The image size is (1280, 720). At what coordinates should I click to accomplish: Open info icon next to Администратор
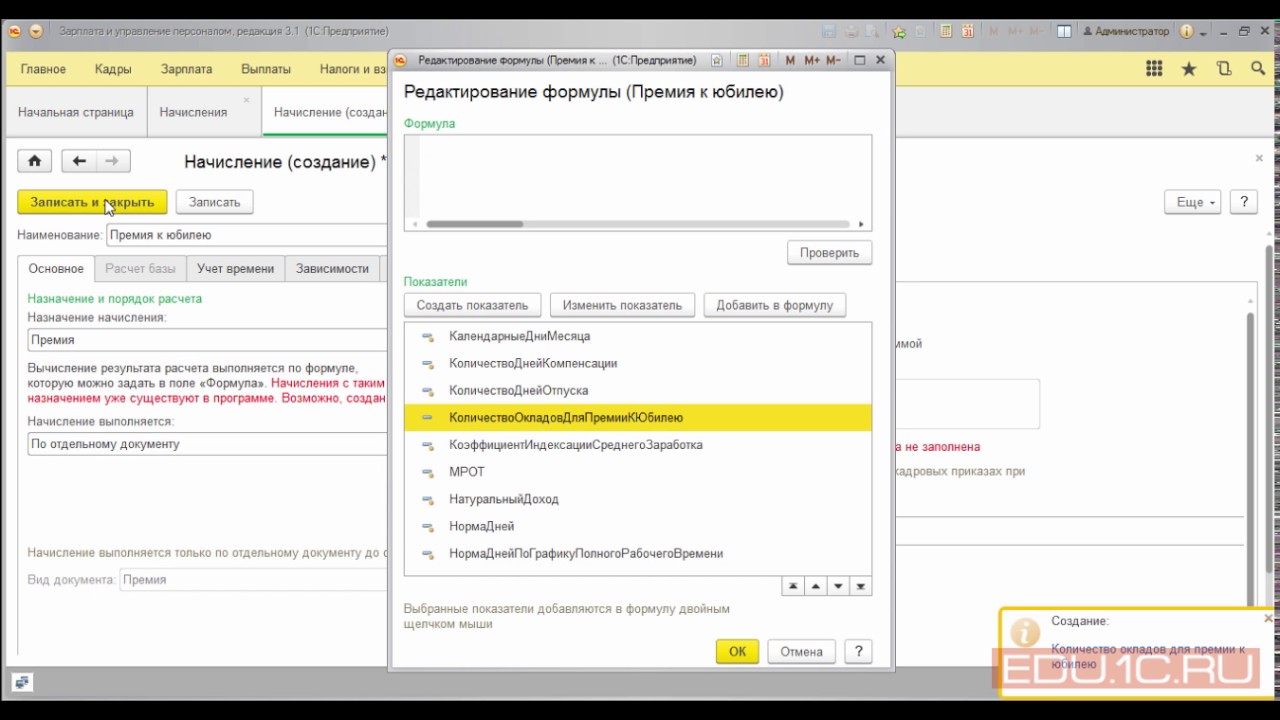(x=1186, y=31)
